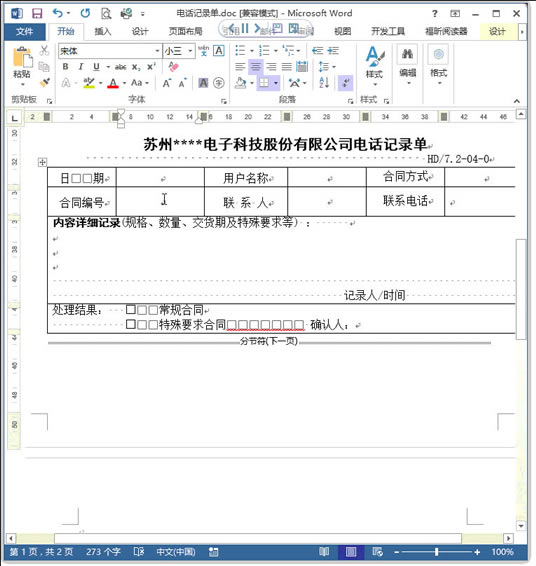The width and height of the screenshot is (536, 566).
Task: Open the font name dropdown
Action: click(x=157, y=51)
